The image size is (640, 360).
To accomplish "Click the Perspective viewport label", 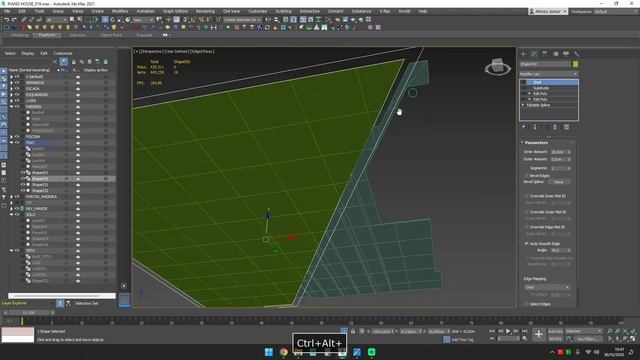I will (151, 51).
